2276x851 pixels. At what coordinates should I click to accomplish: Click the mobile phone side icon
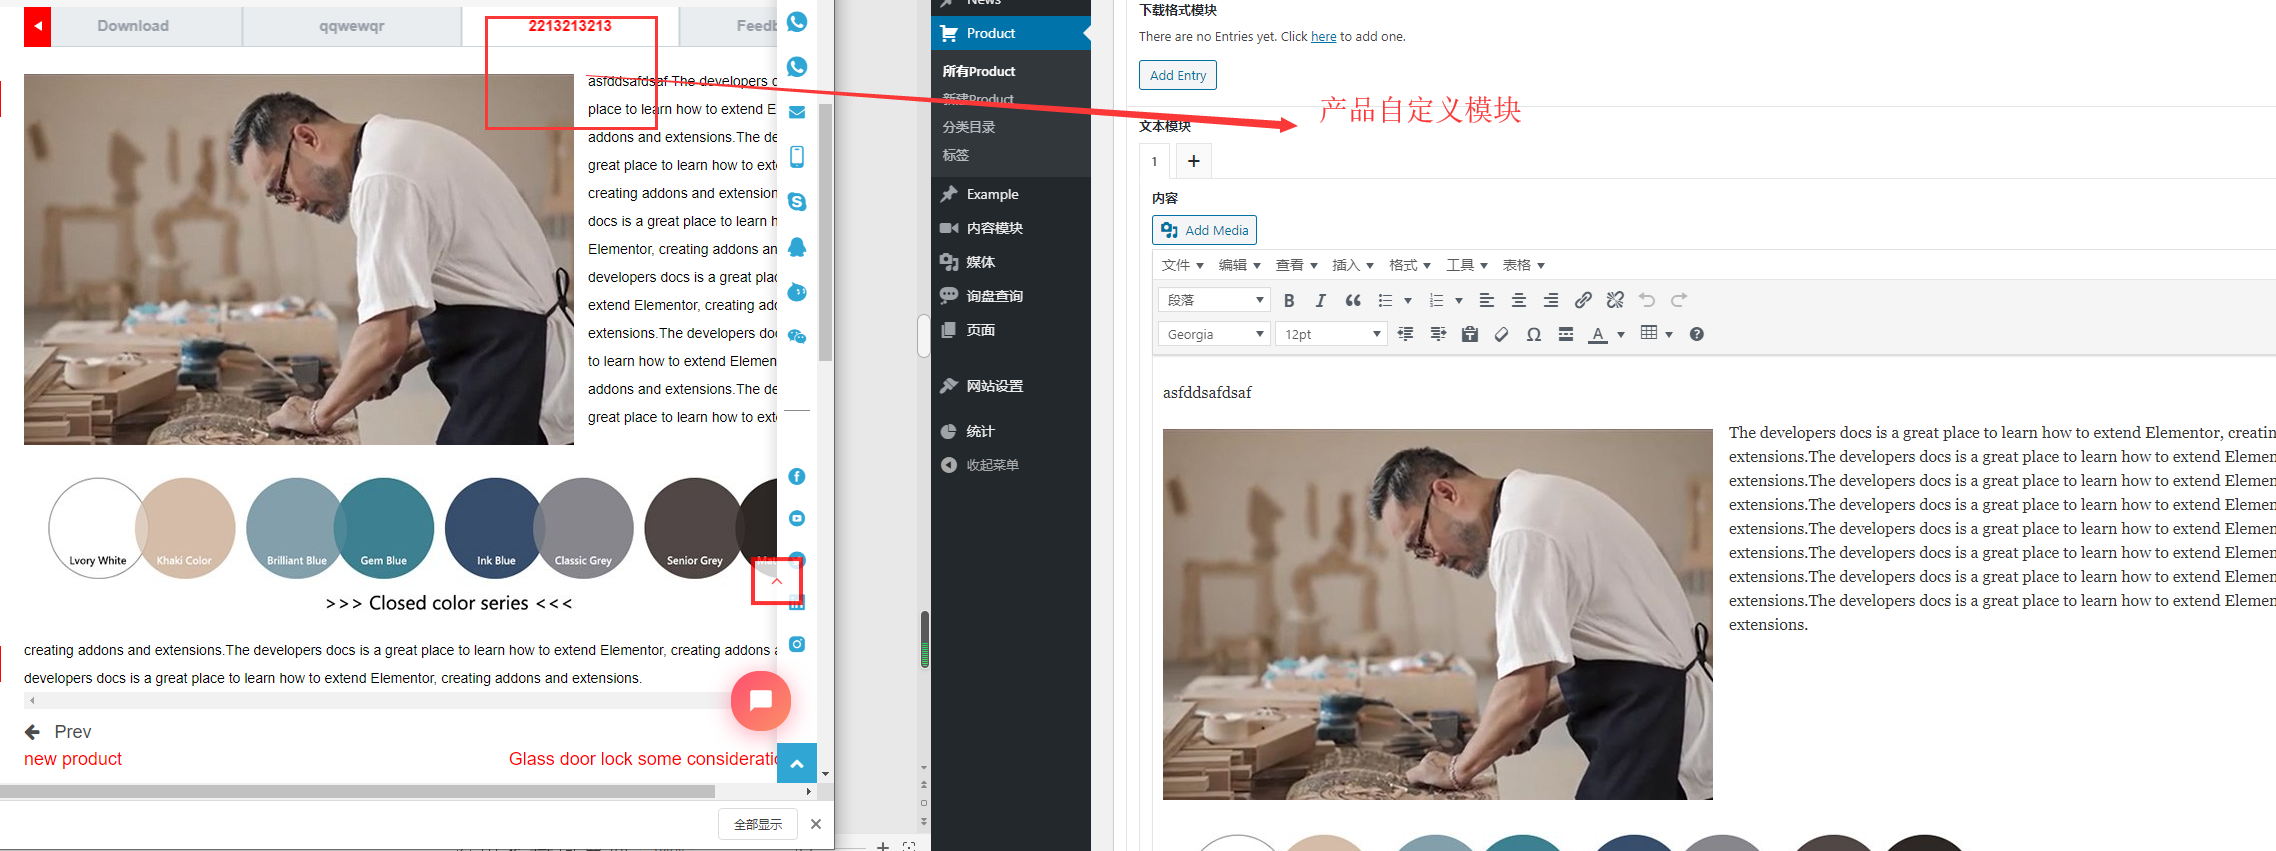797,157
